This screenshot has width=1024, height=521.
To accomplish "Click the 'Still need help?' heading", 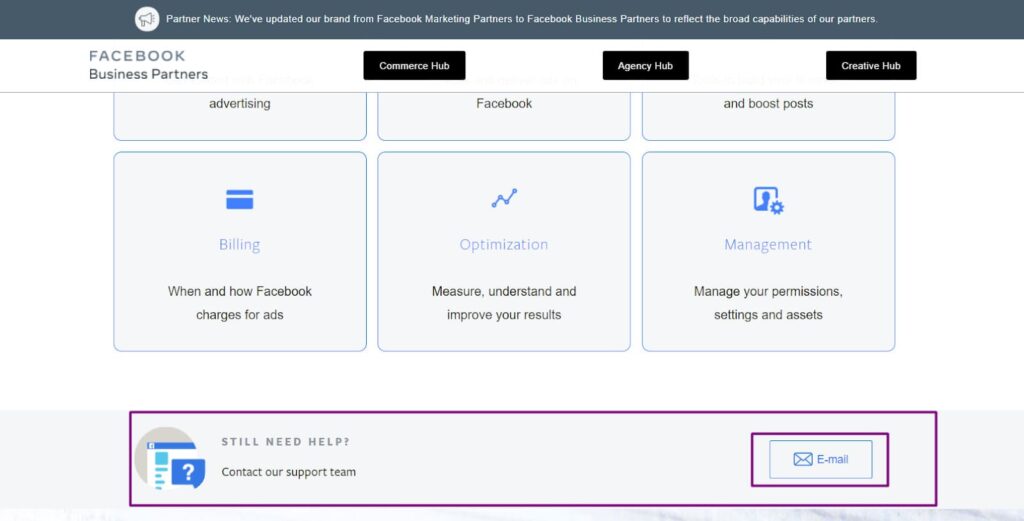I will [x=286, y=442].
